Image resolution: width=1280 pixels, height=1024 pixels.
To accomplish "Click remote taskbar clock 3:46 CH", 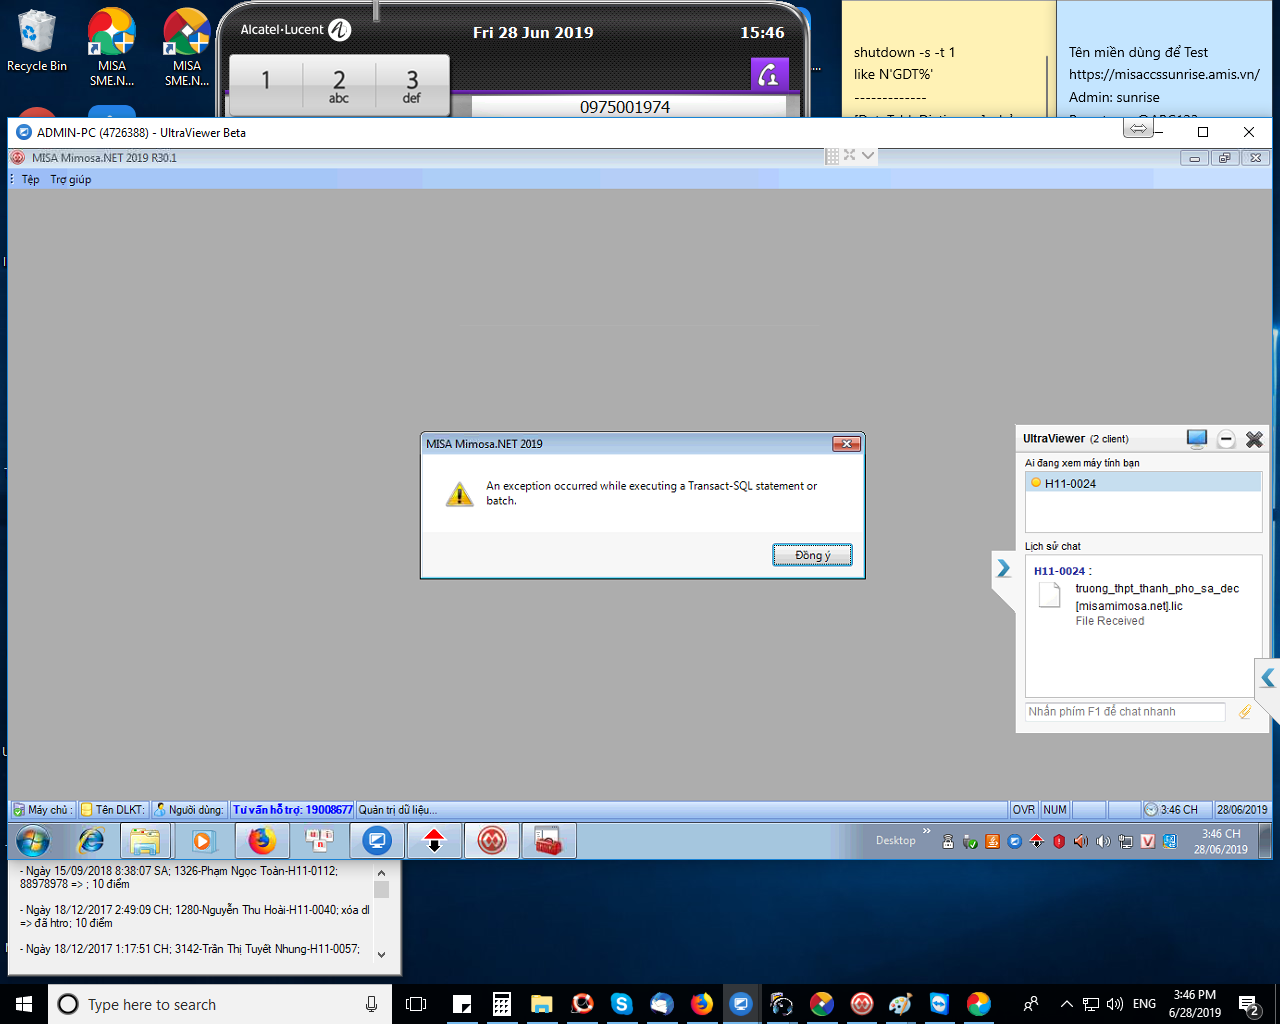I will tap(1220, 841).
